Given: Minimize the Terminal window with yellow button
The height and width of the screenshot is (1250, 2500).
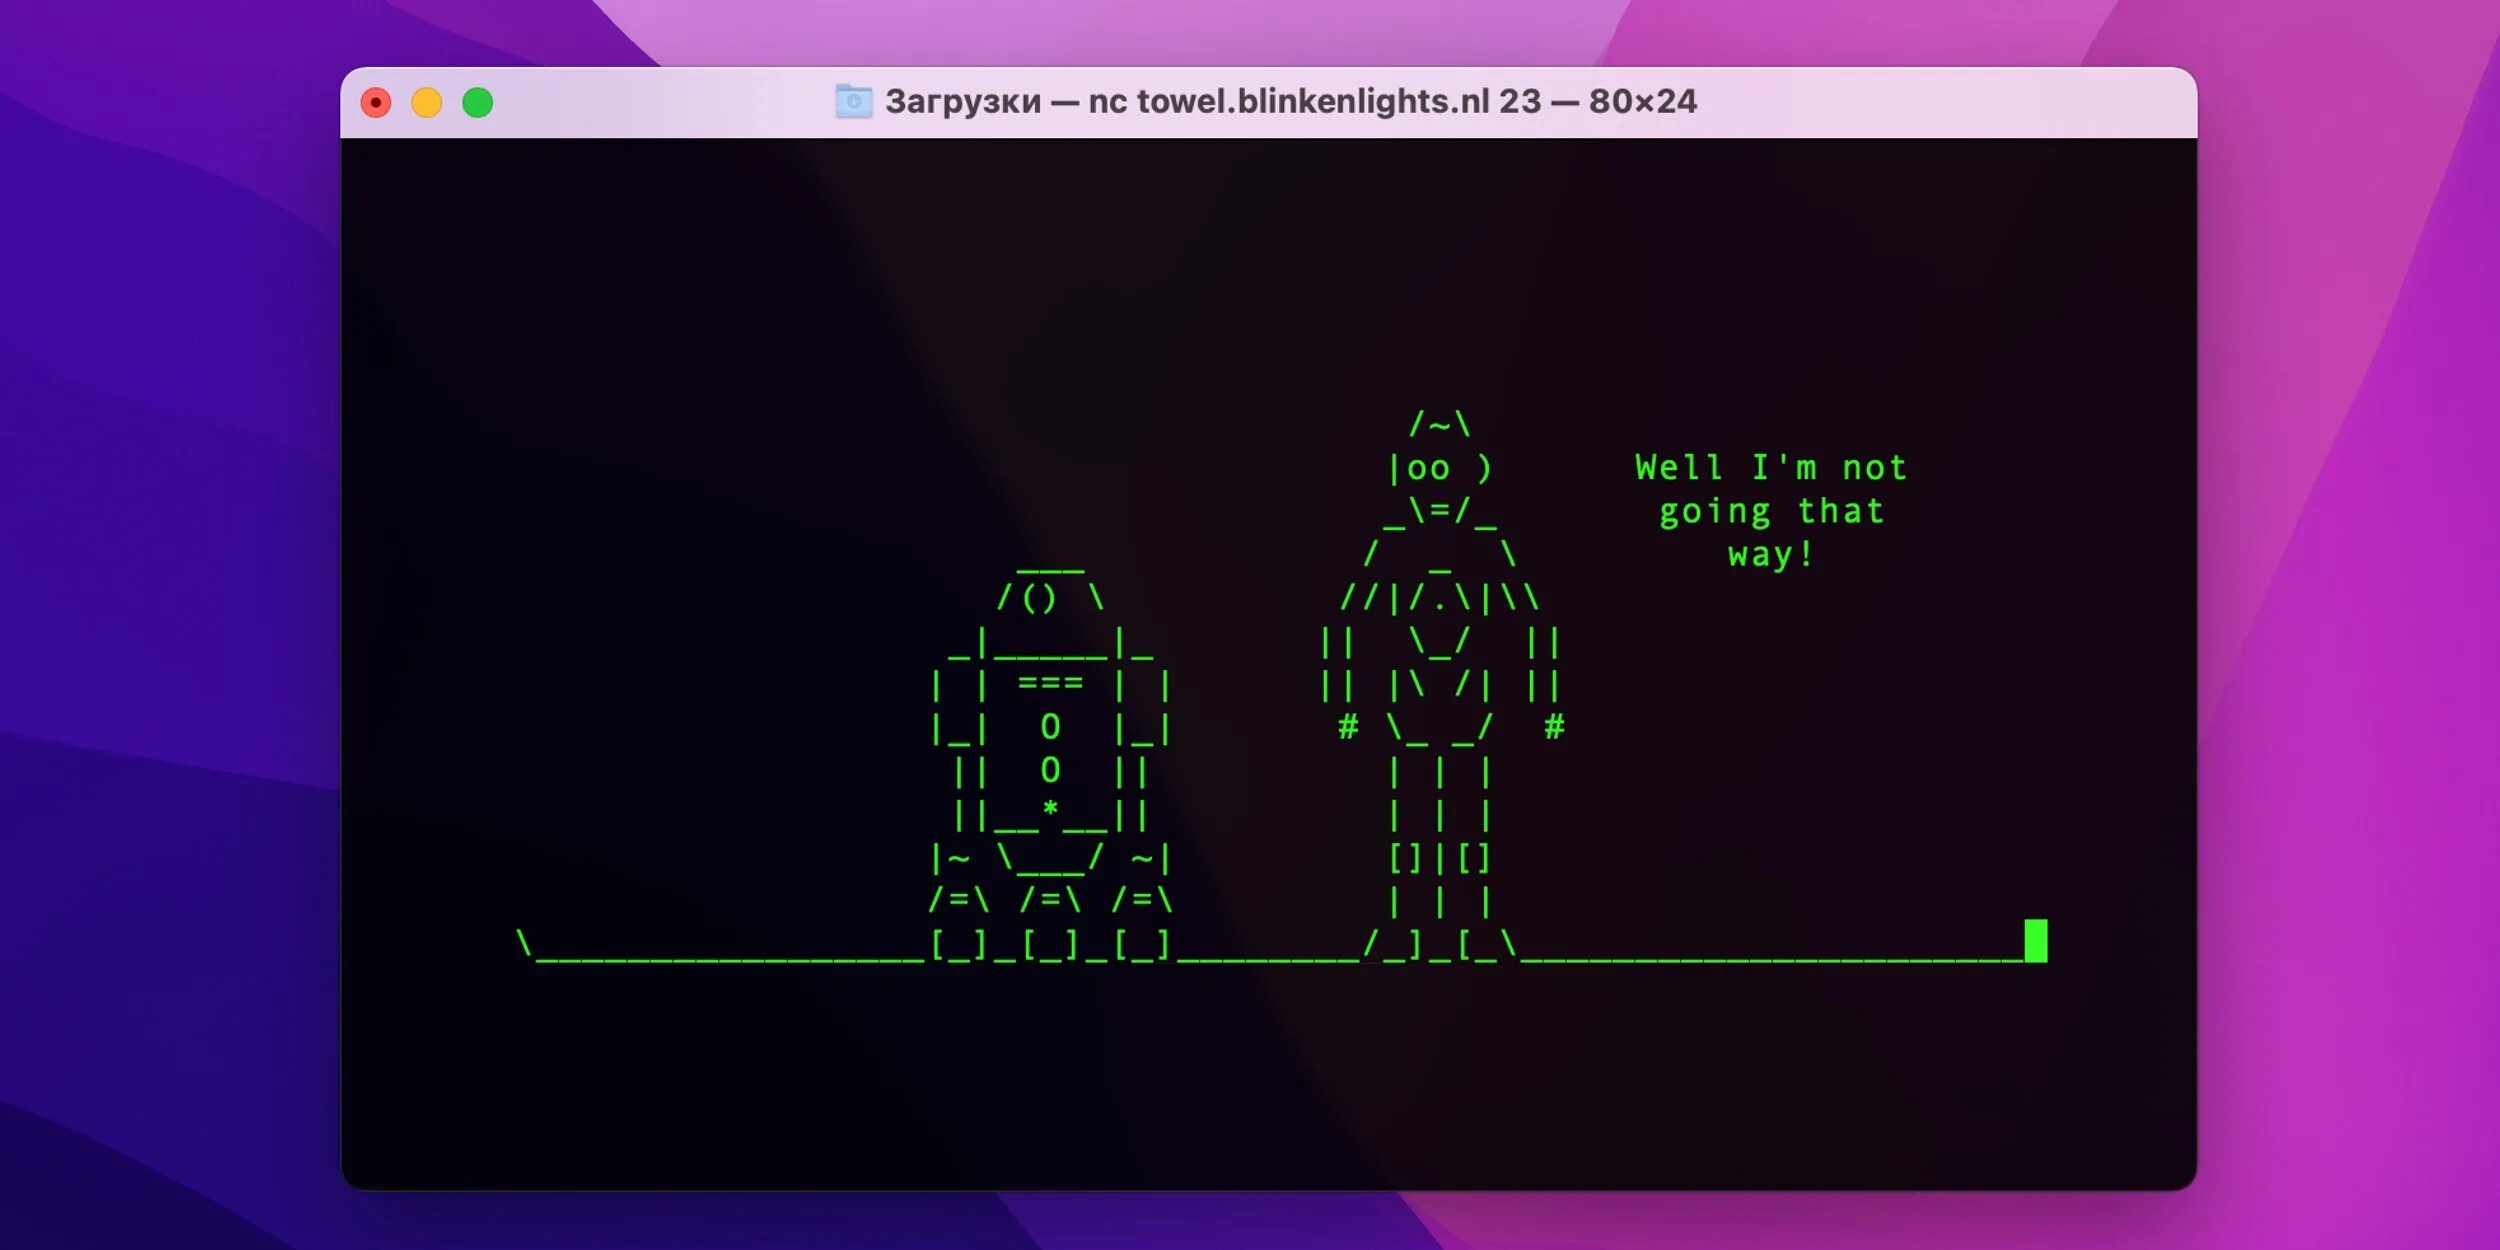Looking at the screenshot, I should (427, 103).
